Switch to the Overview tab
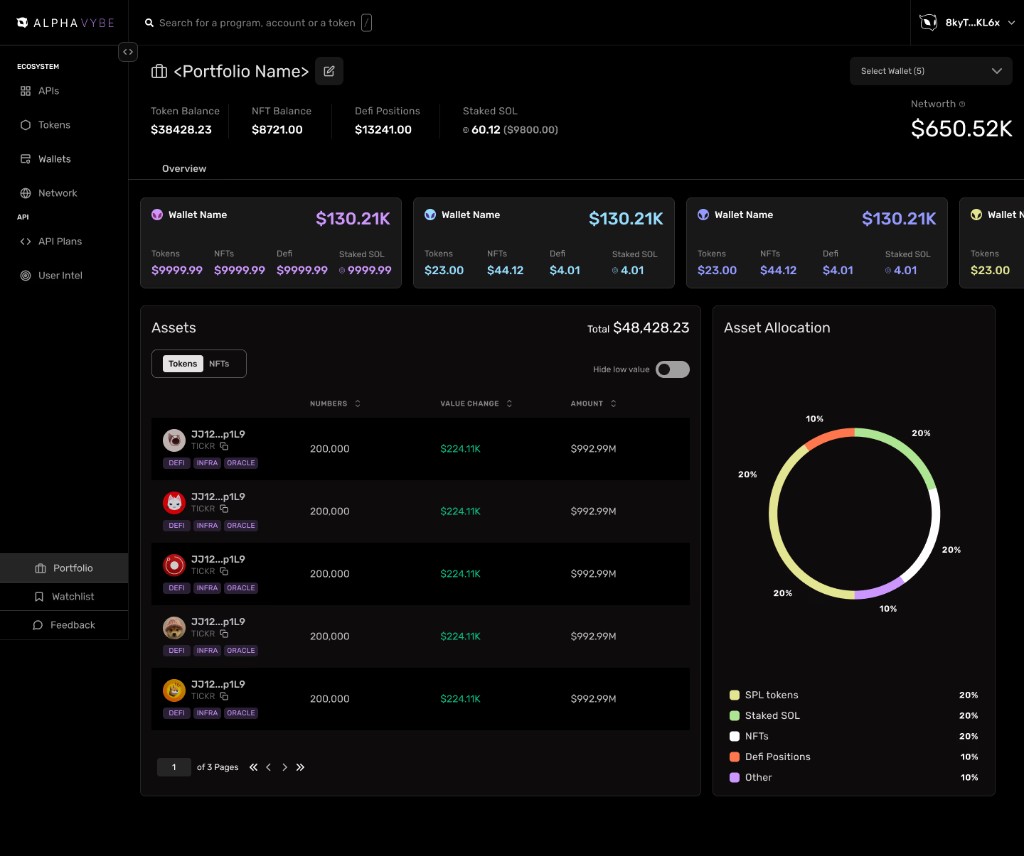 click(x=184, y=168)
